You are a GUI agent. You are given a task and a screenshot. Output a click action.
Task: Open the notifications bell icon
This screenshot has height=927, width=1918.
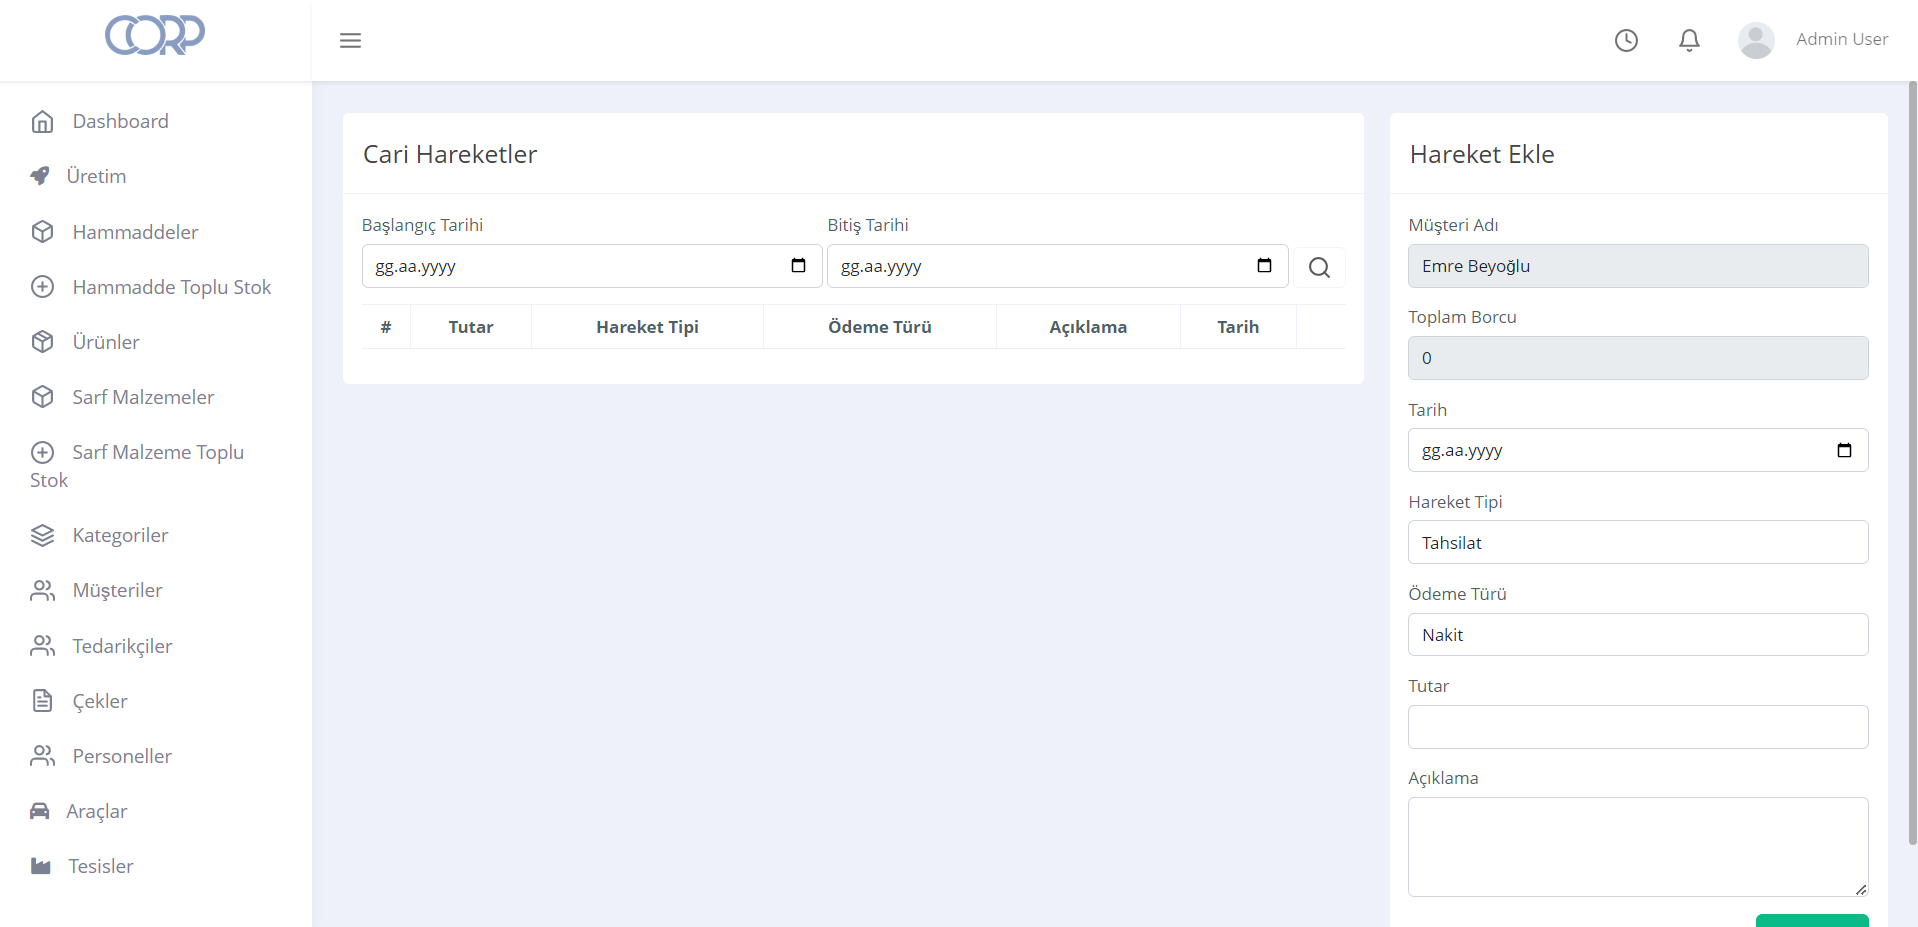tap(1689, 40)
